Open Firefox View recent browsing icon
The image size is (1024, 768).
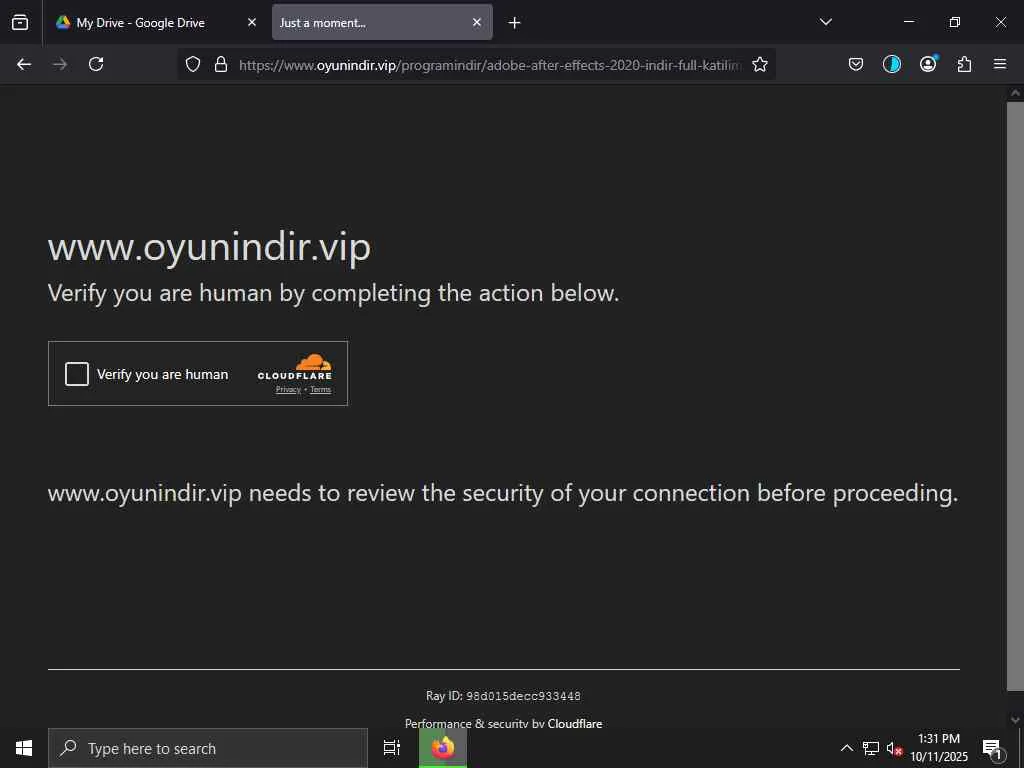(20, 22)
